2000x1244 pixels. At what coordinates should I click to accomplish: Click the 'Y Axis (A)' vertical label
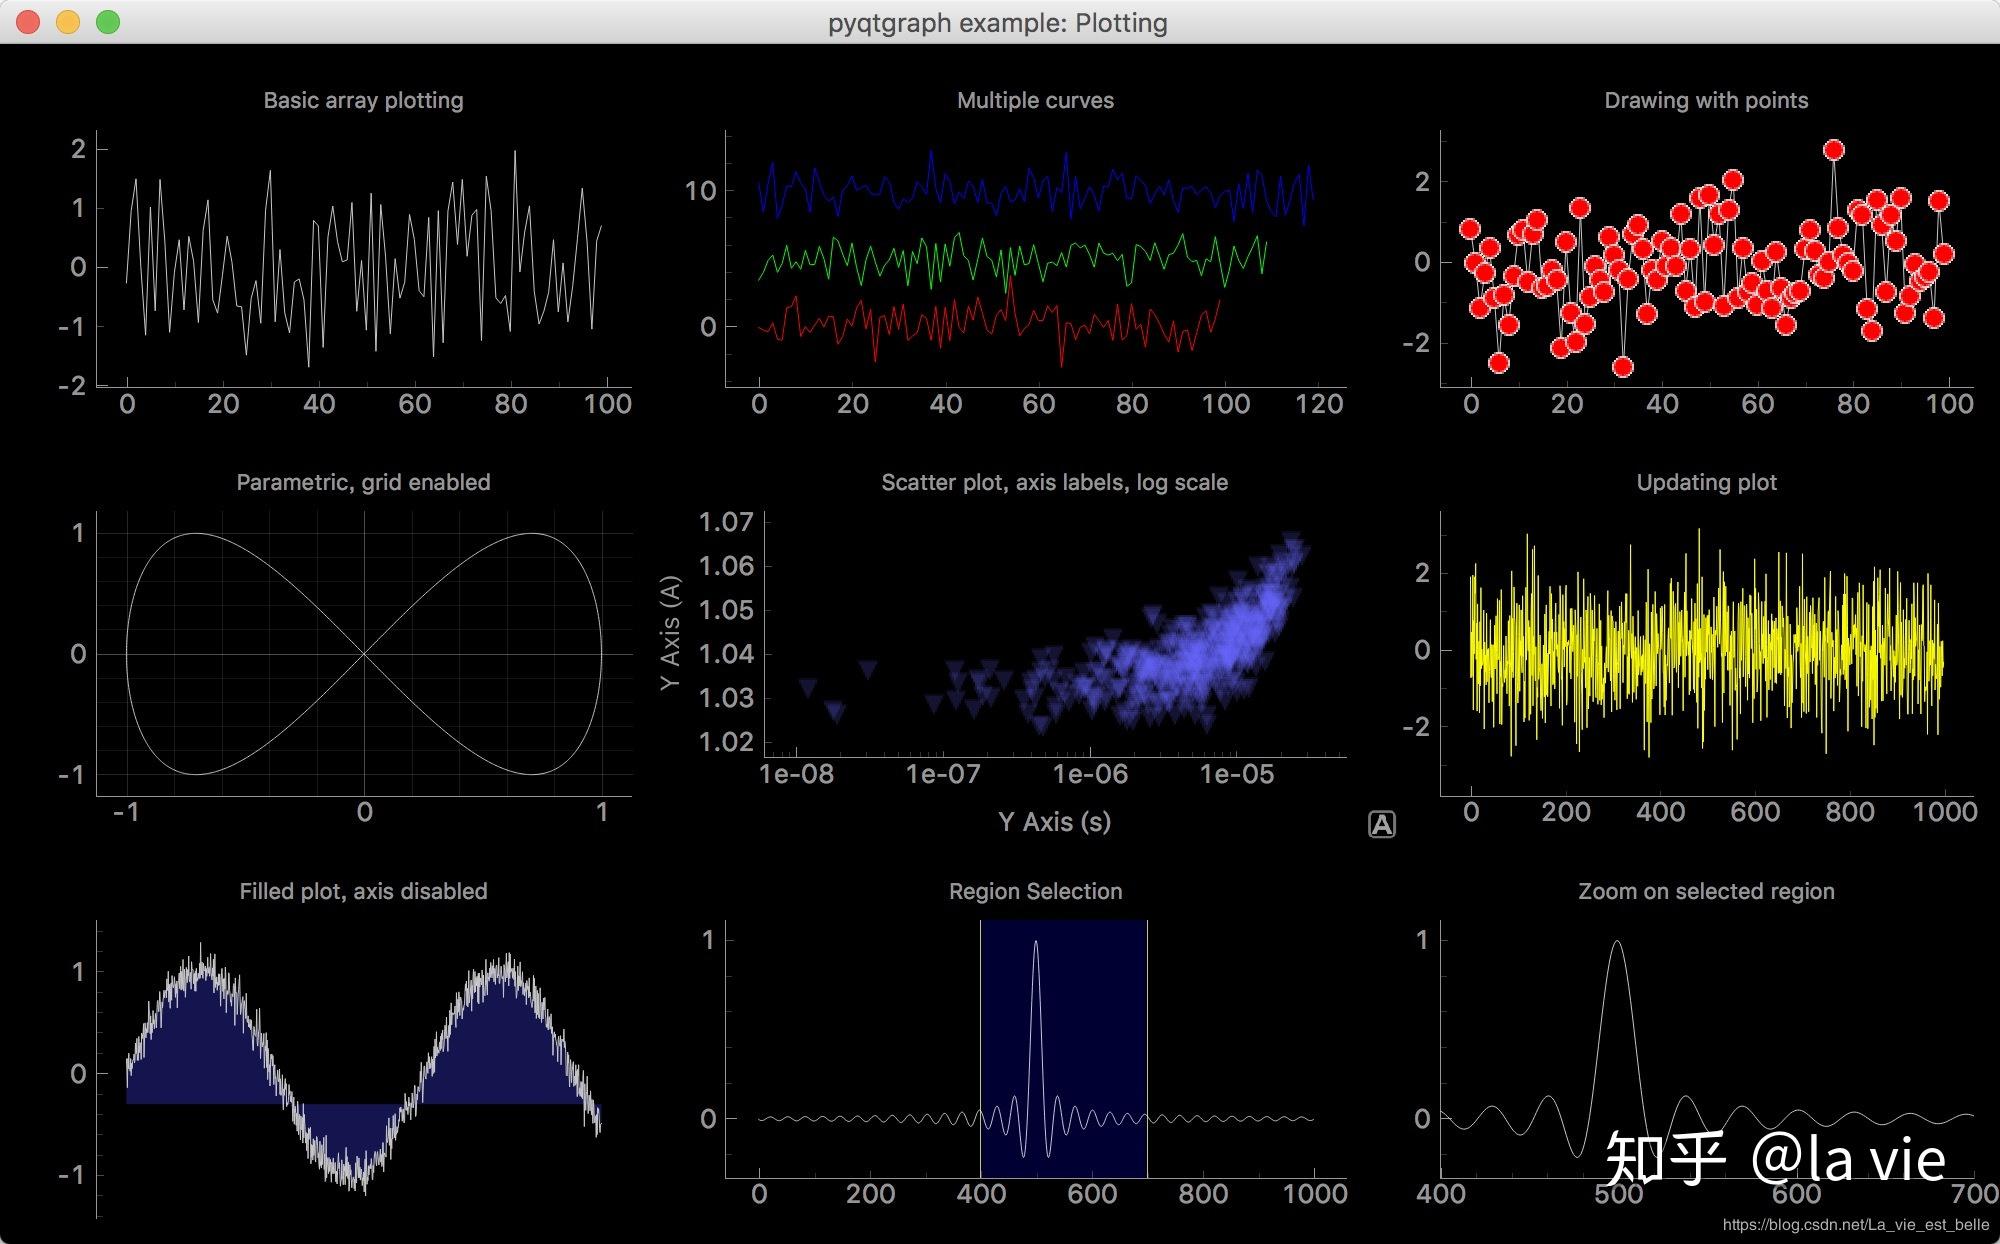click(670, 632)
